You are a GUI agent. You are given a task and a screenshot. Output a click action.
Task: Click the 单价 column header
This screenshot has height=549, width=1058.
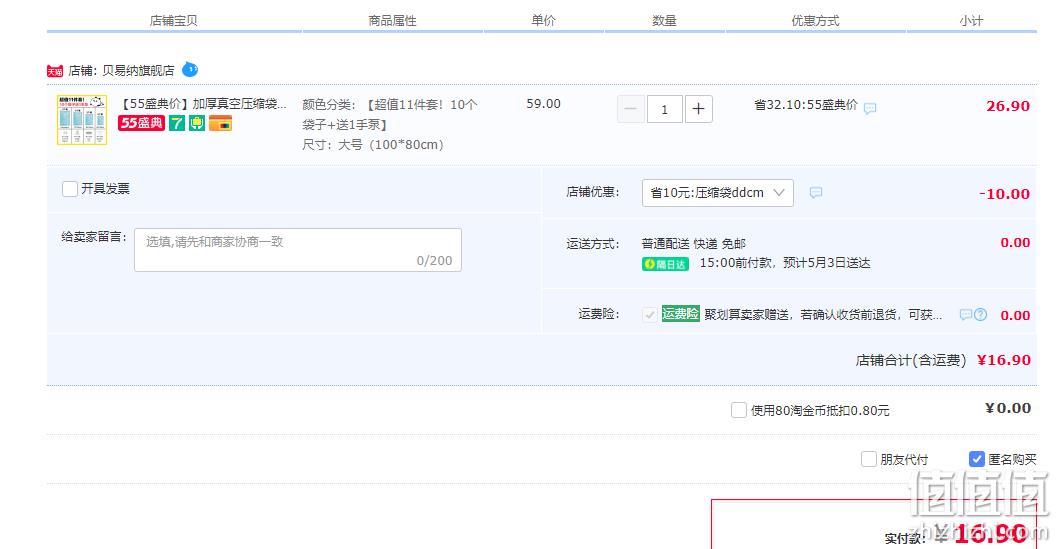click(543, 20)
